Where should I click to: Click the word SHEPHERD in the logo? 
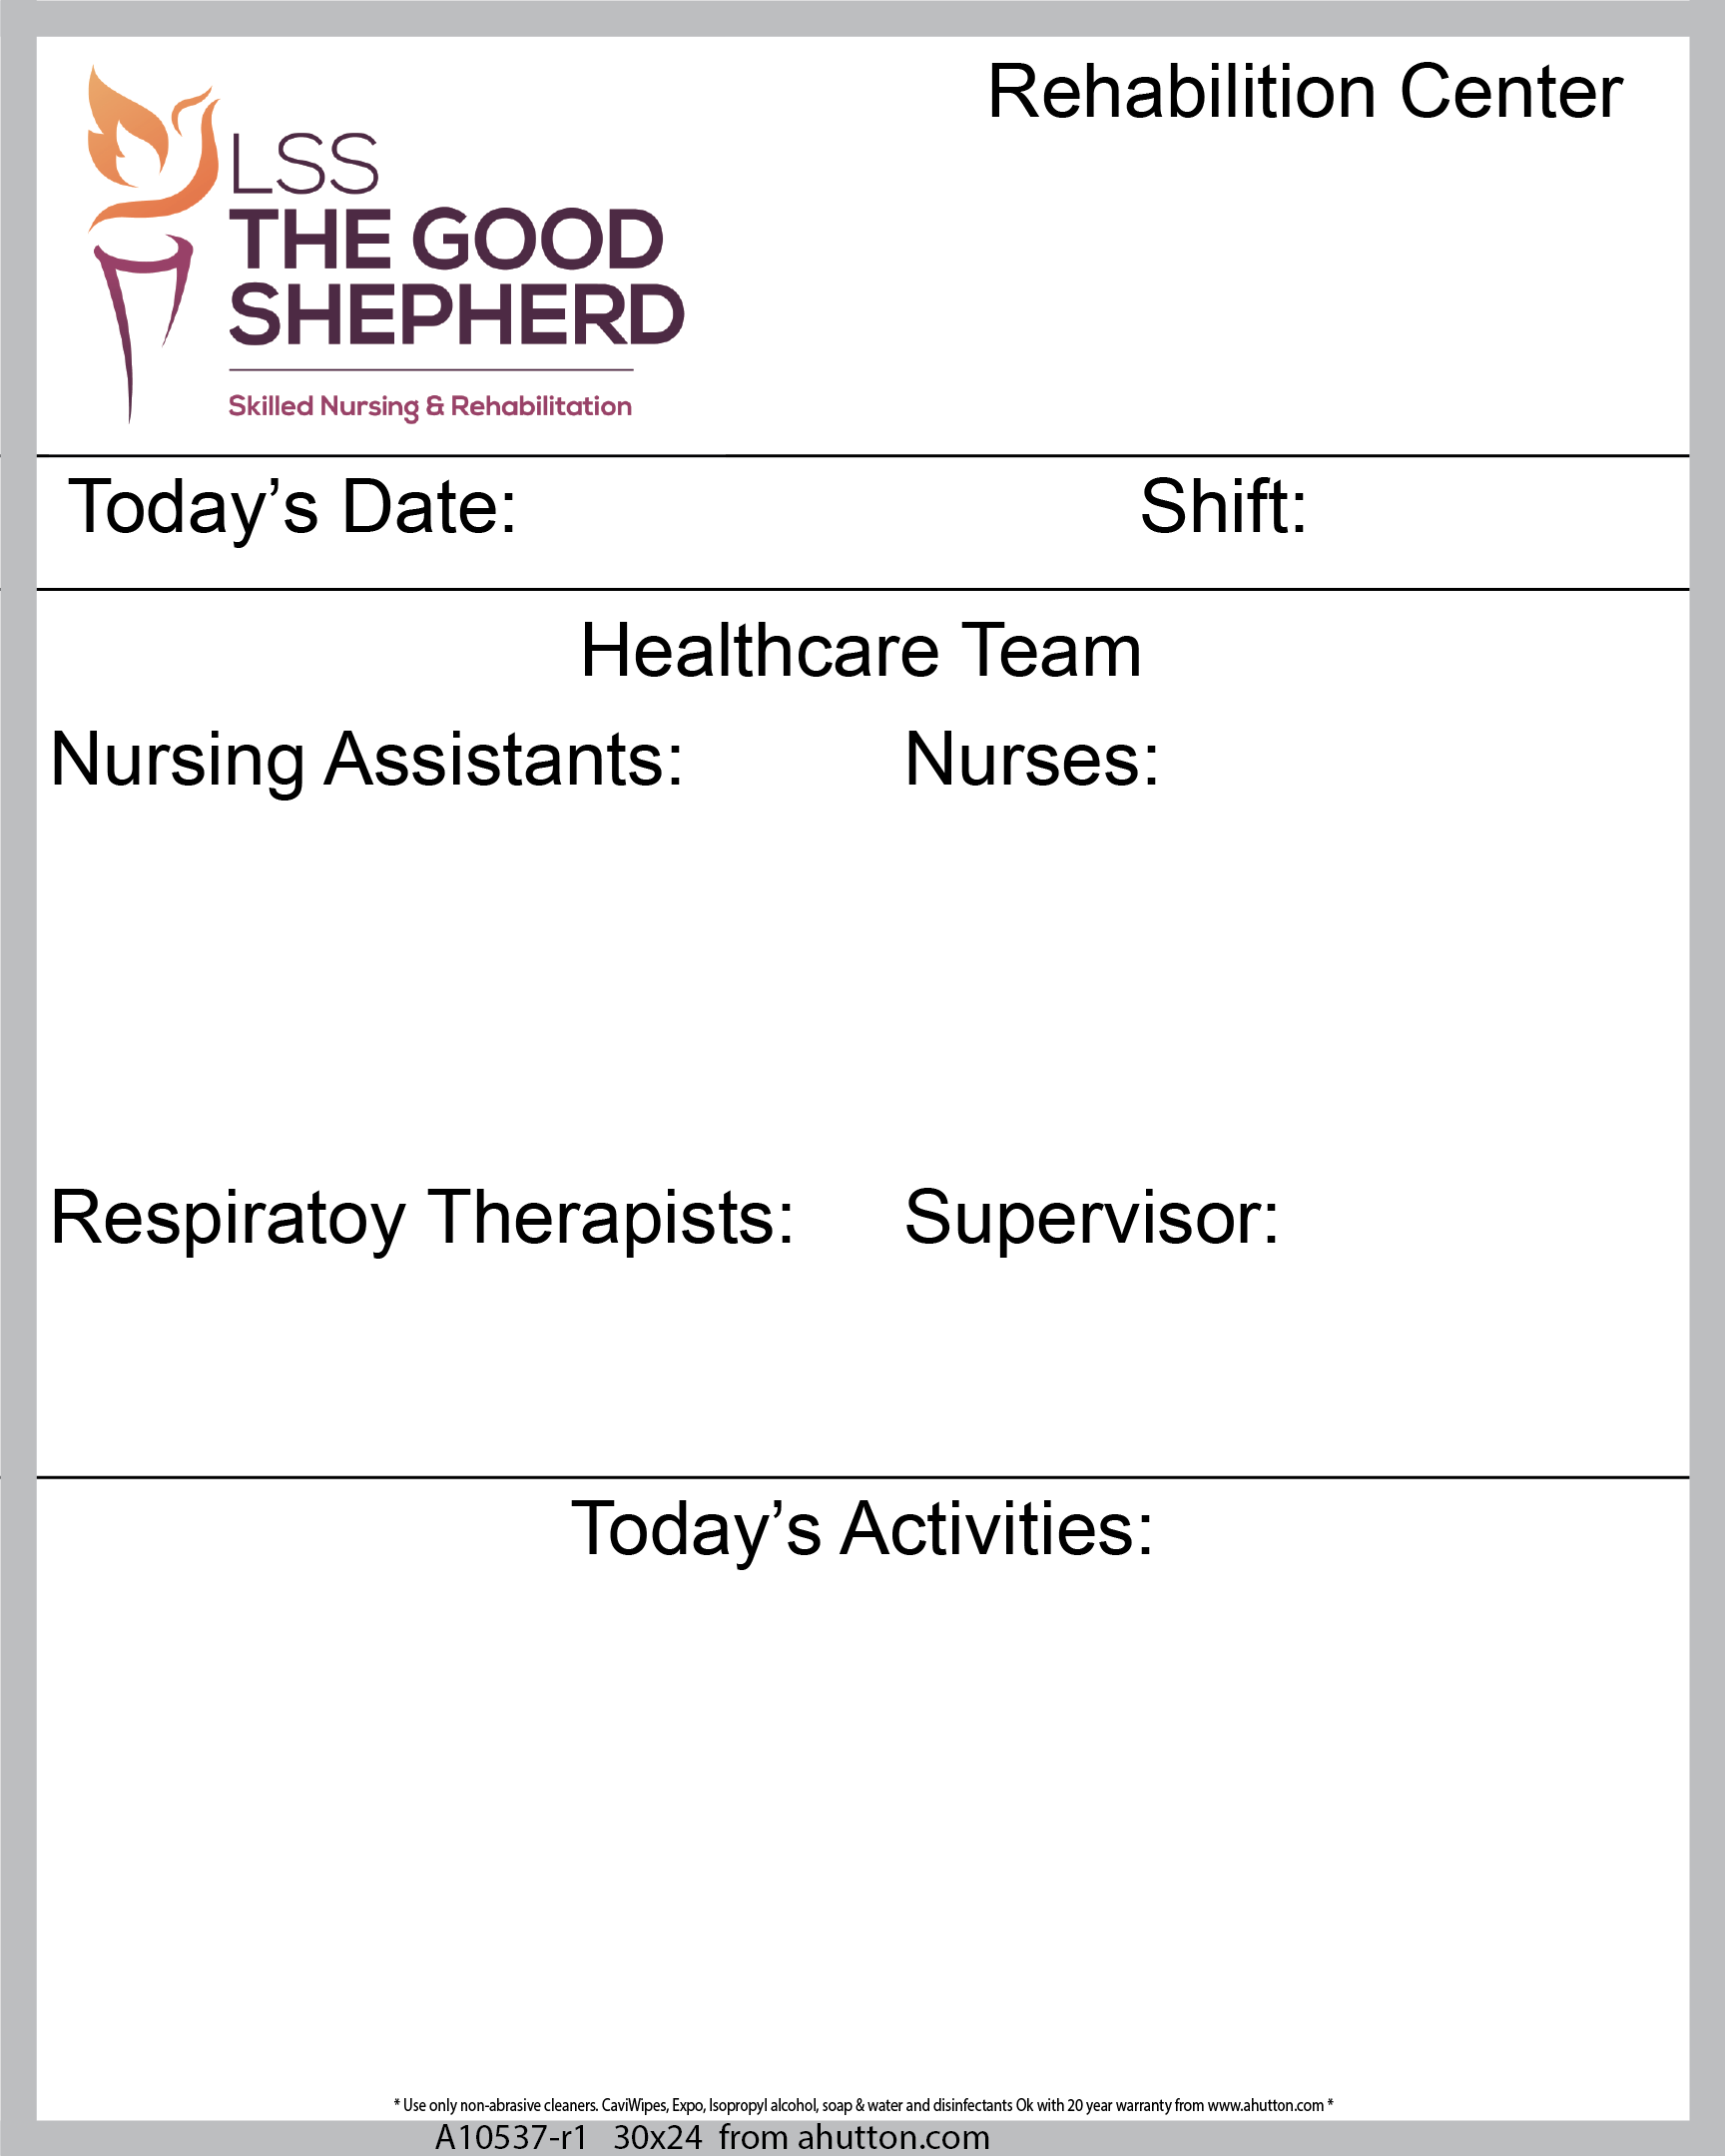click(457, 314)
